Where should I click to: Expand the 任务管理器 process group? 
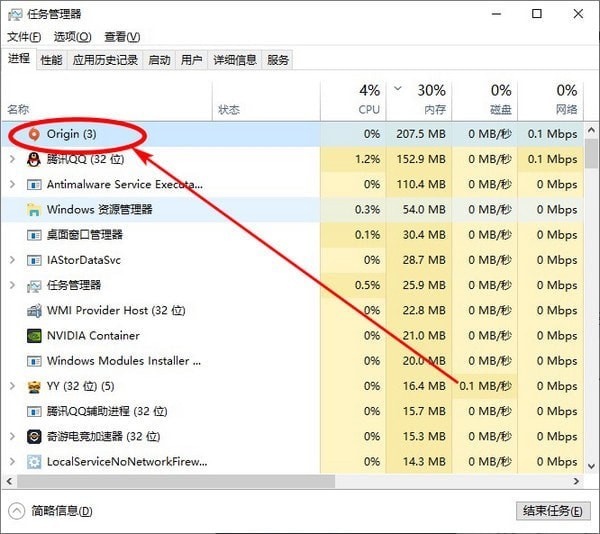(x=12, y=285)
